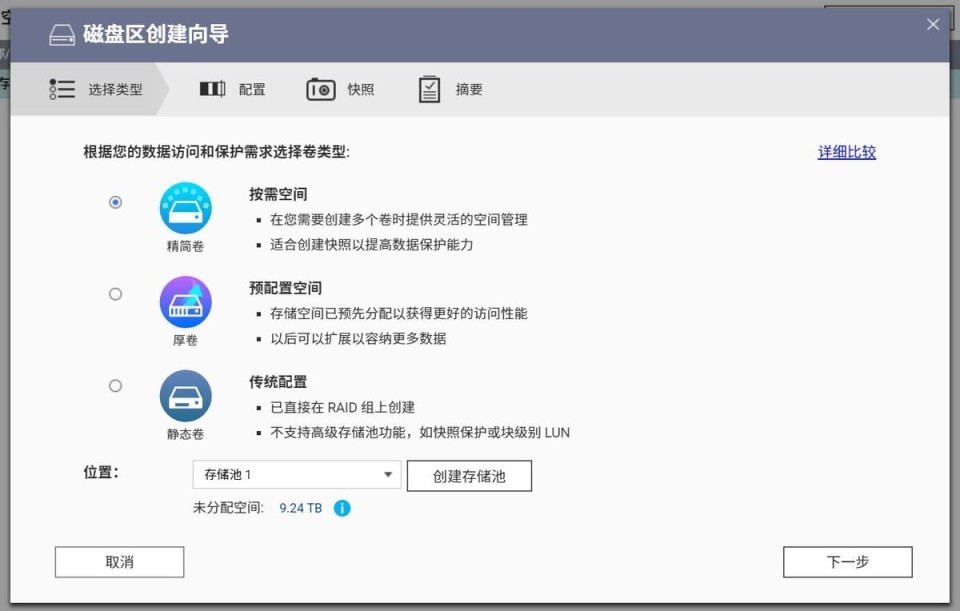Viewport: 960px width, 611px height.
Task: Expand the 位置 pool selection list
Action: pos(295,475)
